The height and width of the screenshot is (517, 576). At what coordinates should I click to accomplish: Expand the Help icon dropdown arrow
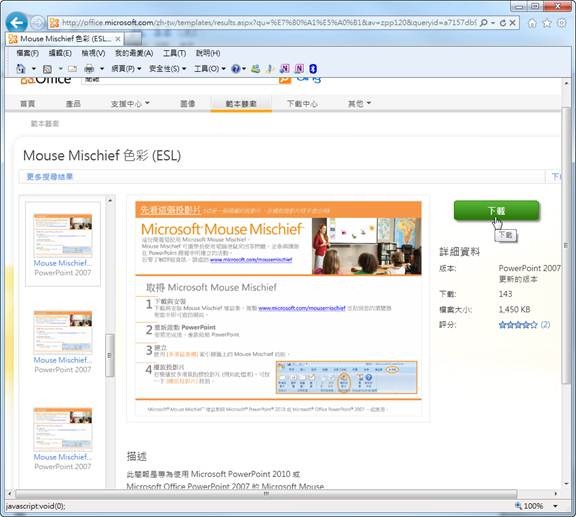pos(244,69)
